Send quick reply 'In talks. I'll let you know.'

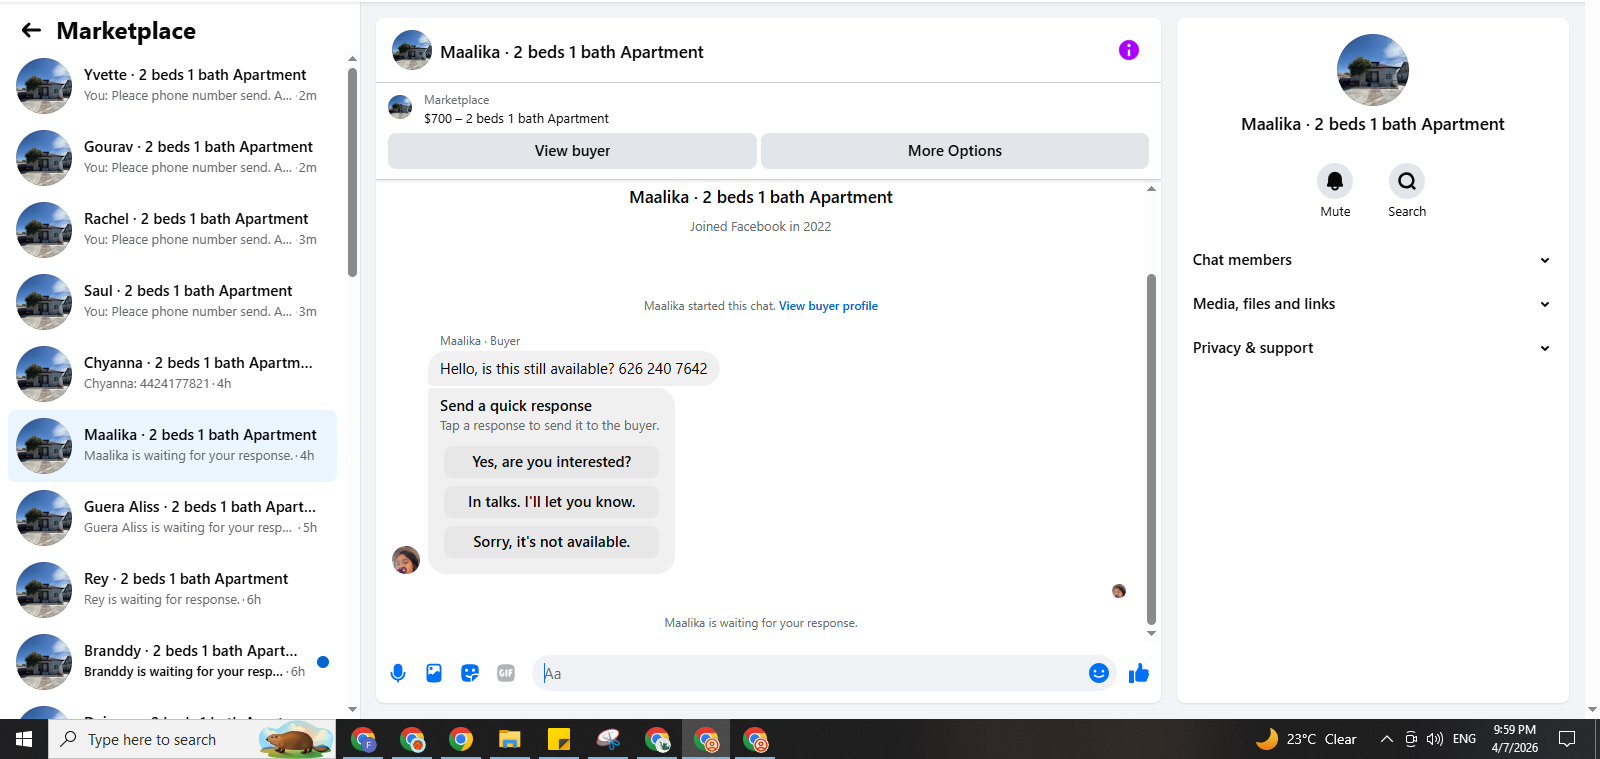(552, 502)
